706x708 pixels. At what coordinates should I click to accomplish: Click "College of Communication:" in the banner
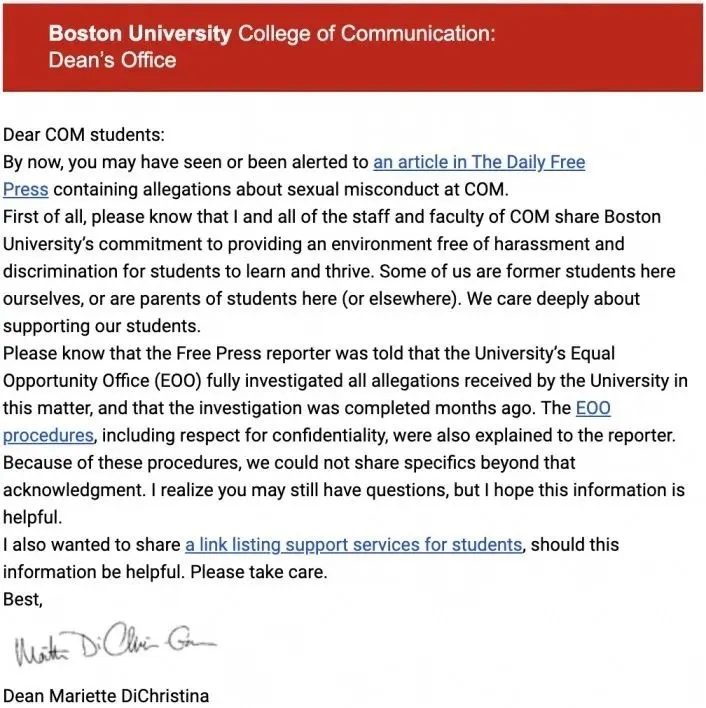tap(365, 33)
